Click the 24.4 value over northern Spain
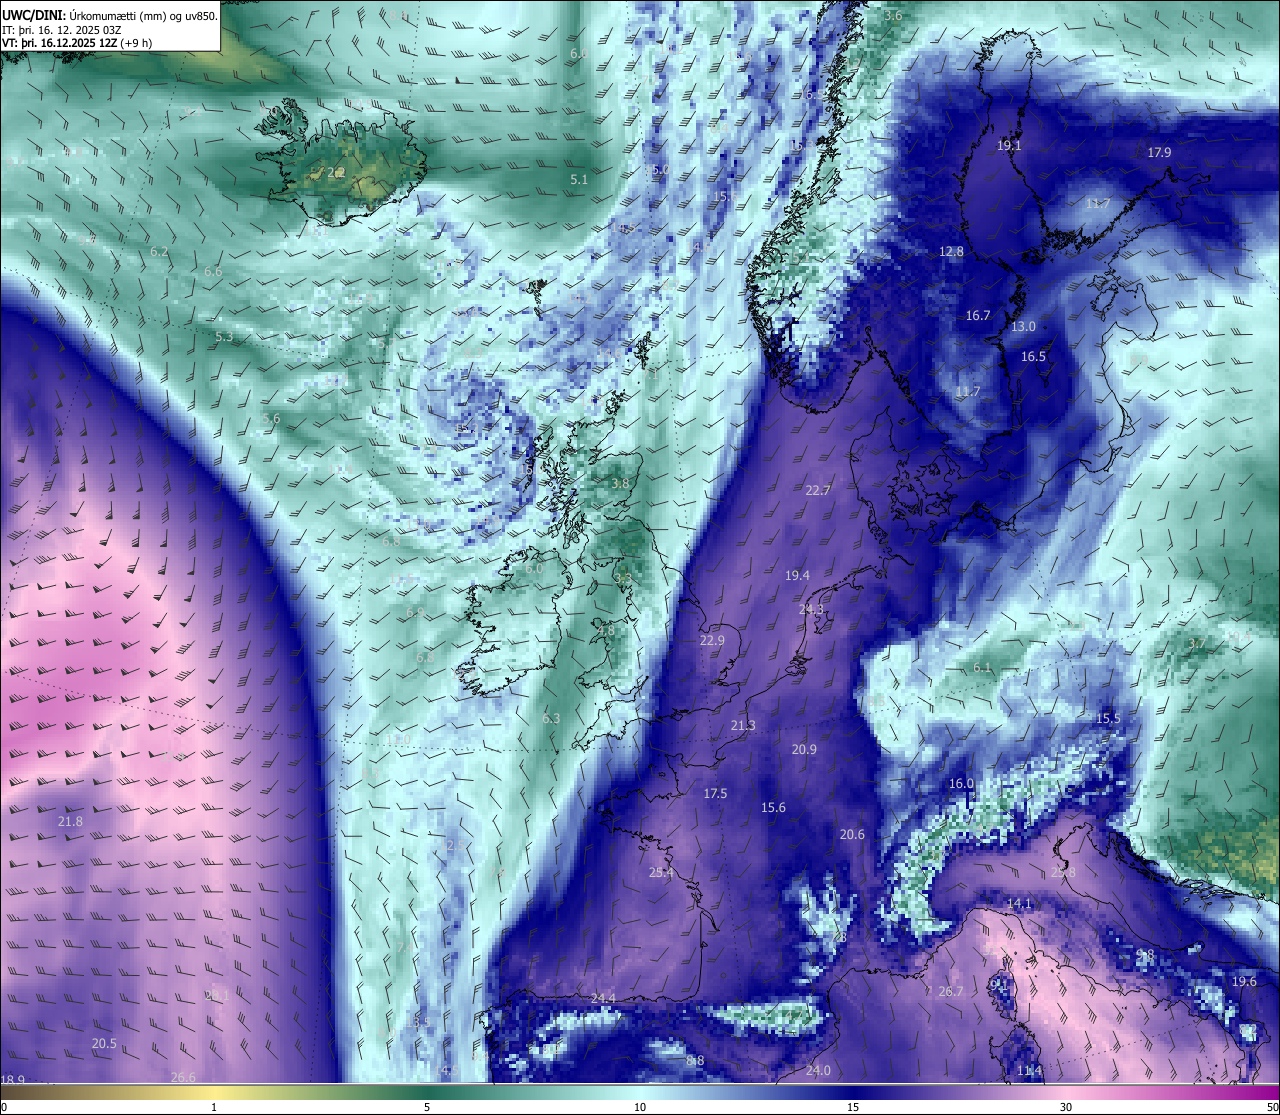 [603, 999]
